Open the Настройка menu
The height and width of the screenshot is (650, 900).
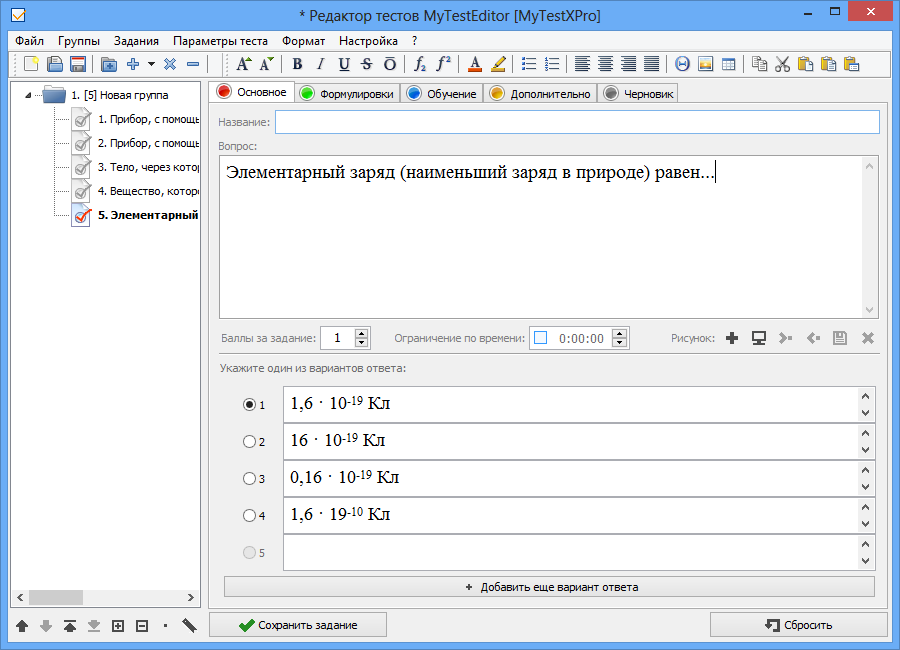pos(368,41)
